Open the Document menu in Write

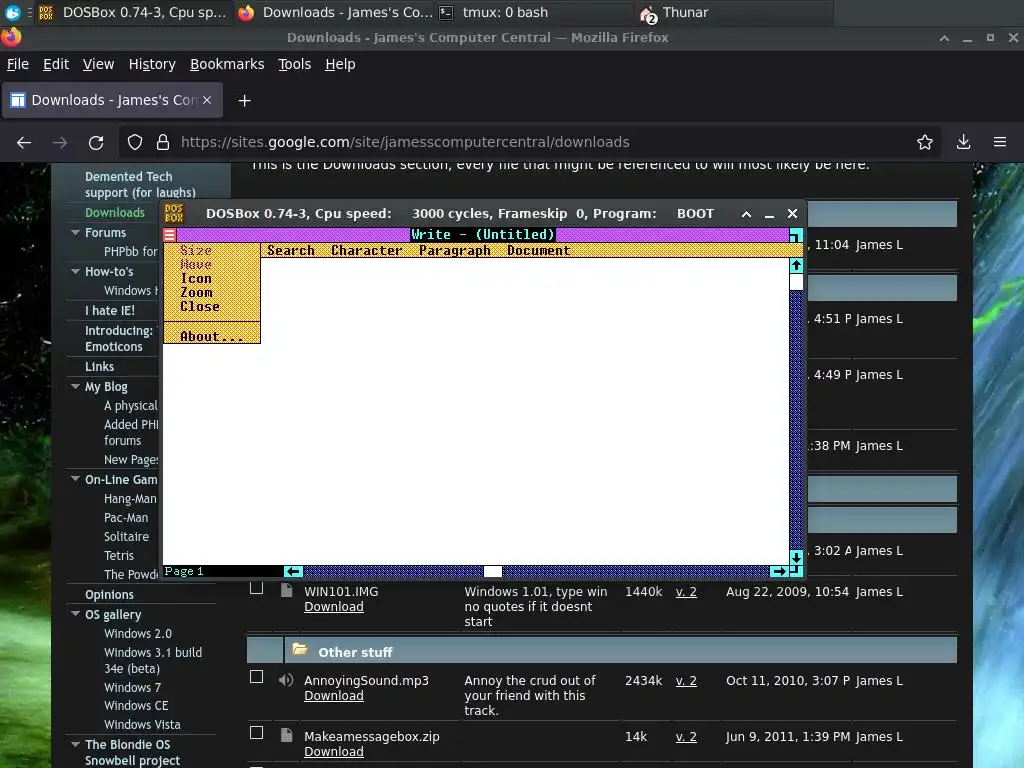(539, 250)
